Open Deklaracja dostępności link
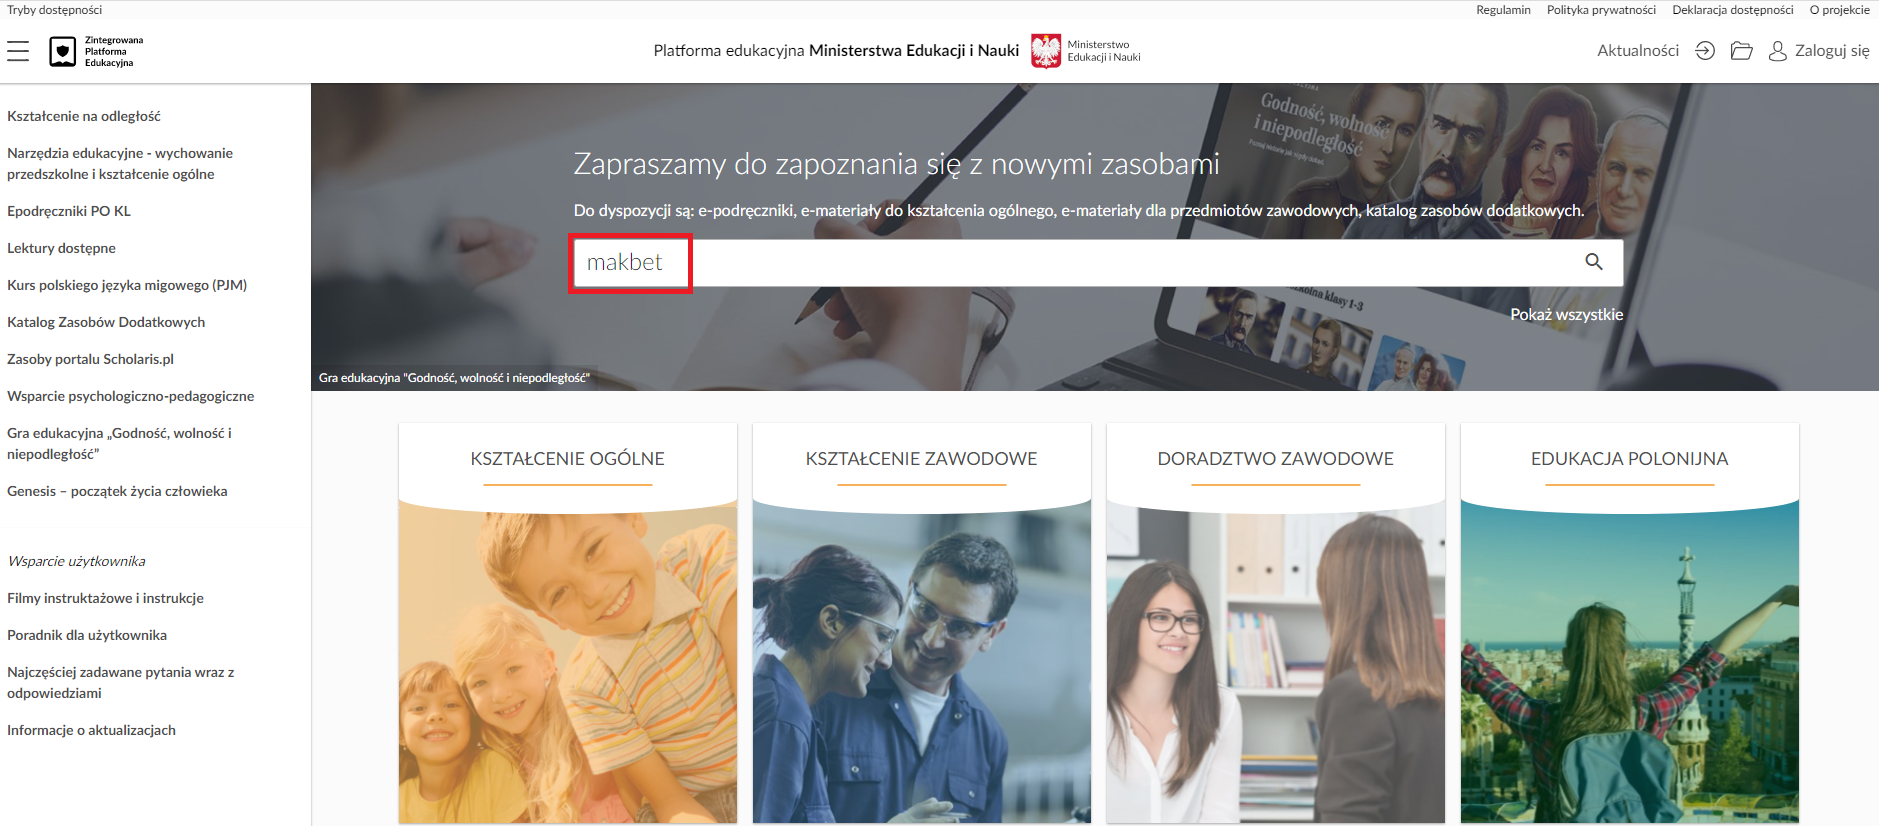 (1733, 10)
